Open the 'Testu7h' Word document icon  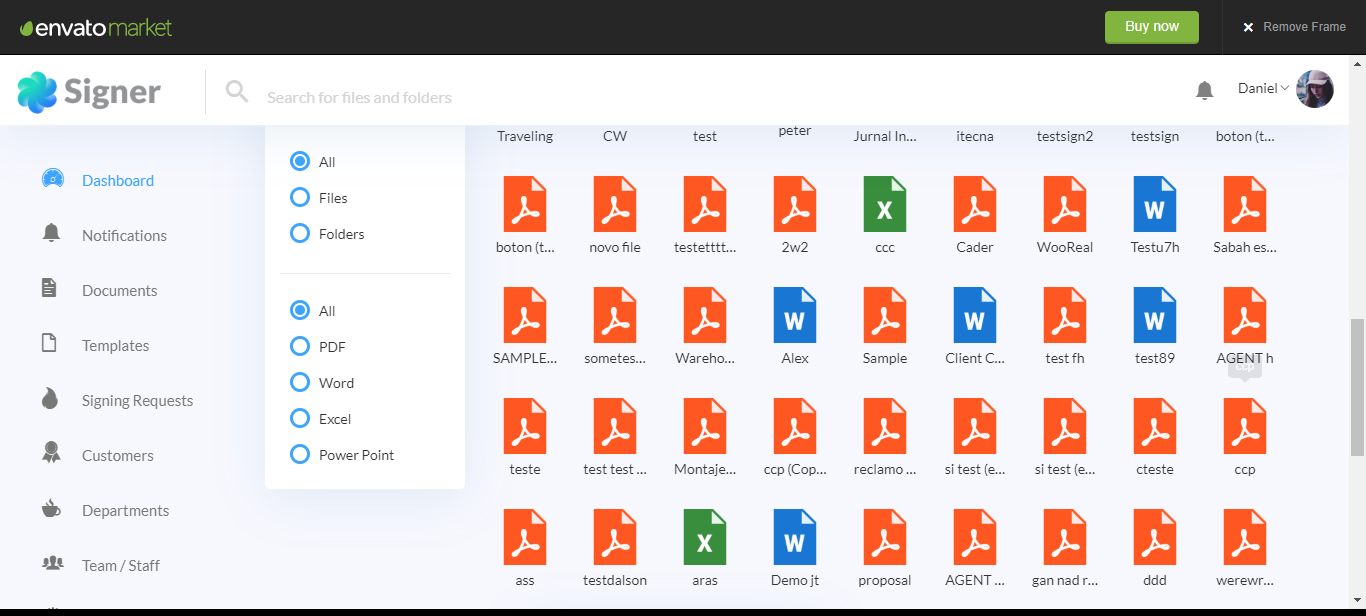click(x=1154, y=204)
